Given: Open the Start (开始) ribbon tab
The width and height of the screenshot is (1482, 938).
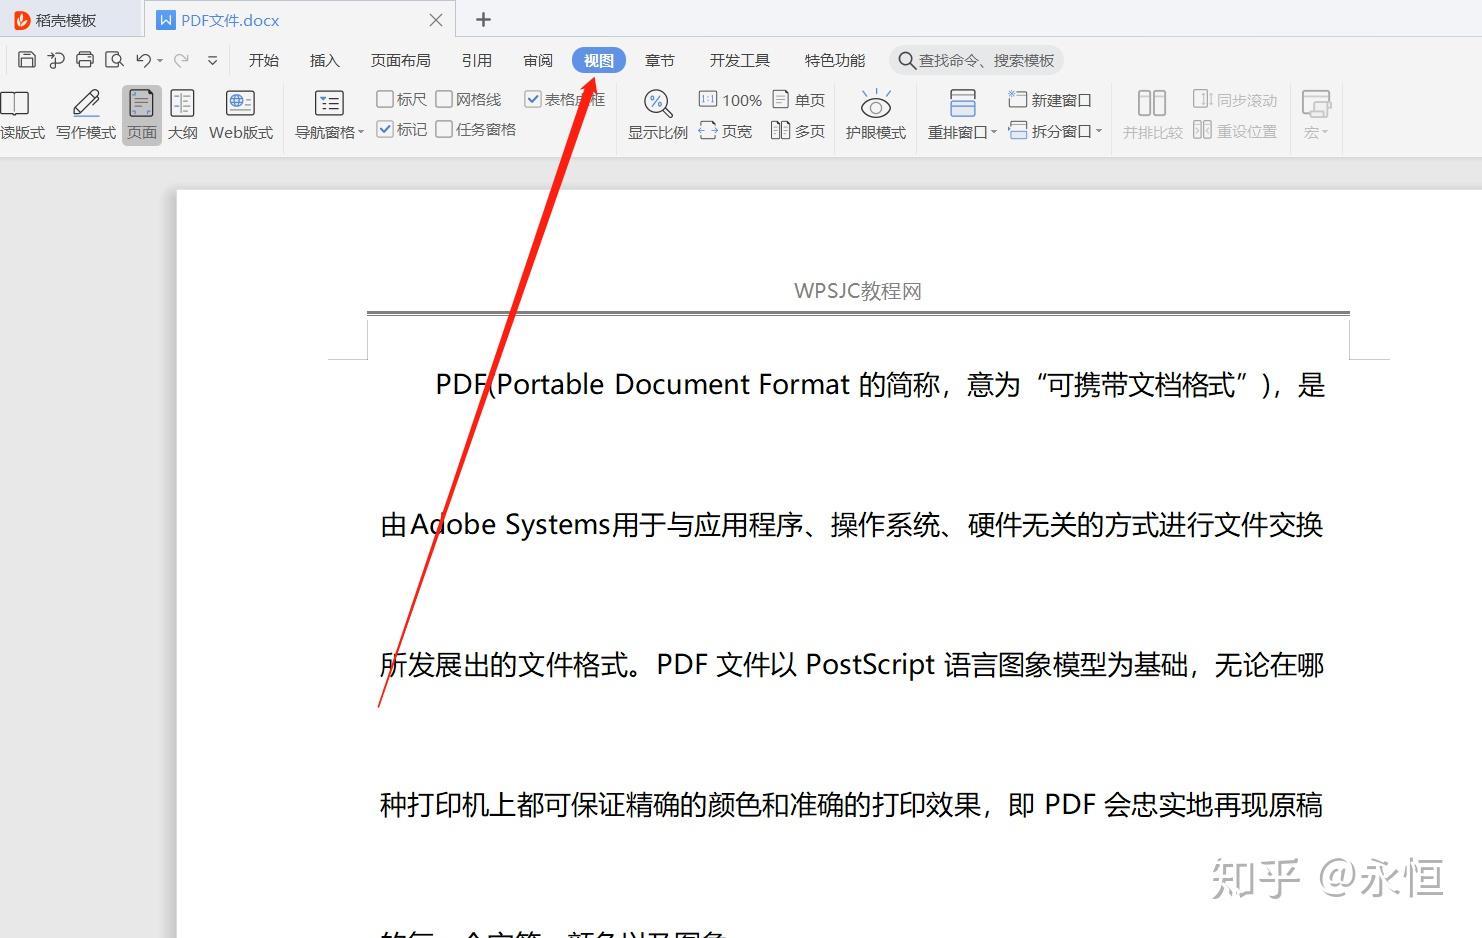Looking at the screenshot, I should 264,60.
